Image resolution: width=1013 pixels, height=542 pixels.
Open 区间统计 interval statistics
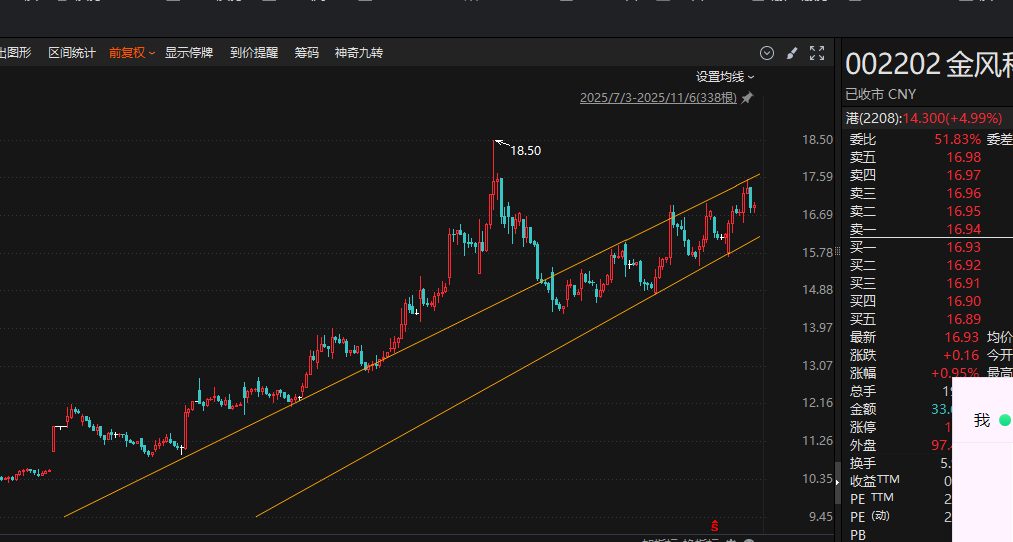pos(72,53)
